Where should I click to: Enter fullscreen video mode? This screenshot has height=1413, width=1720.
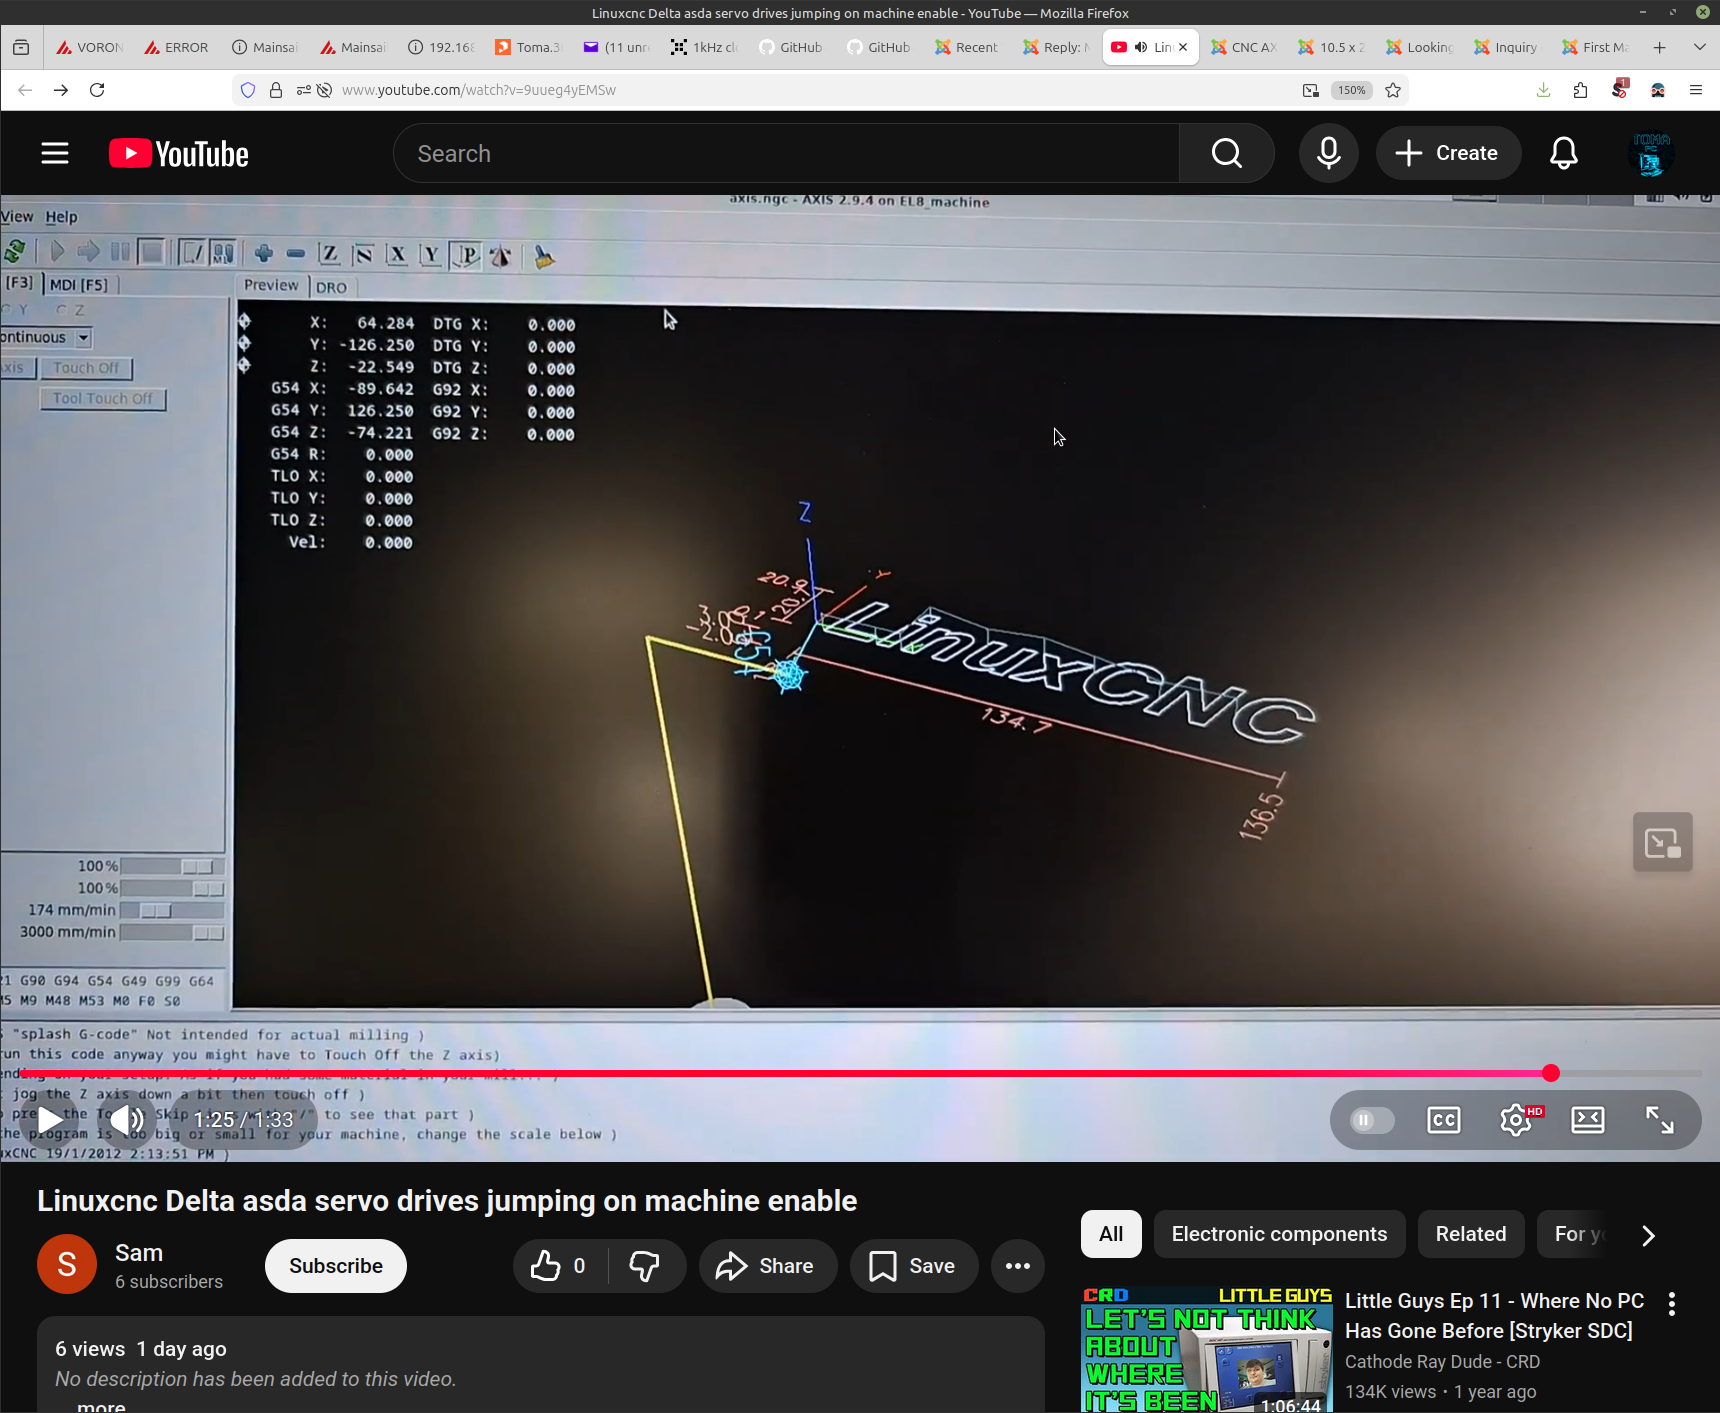tap(1660, 1120)
